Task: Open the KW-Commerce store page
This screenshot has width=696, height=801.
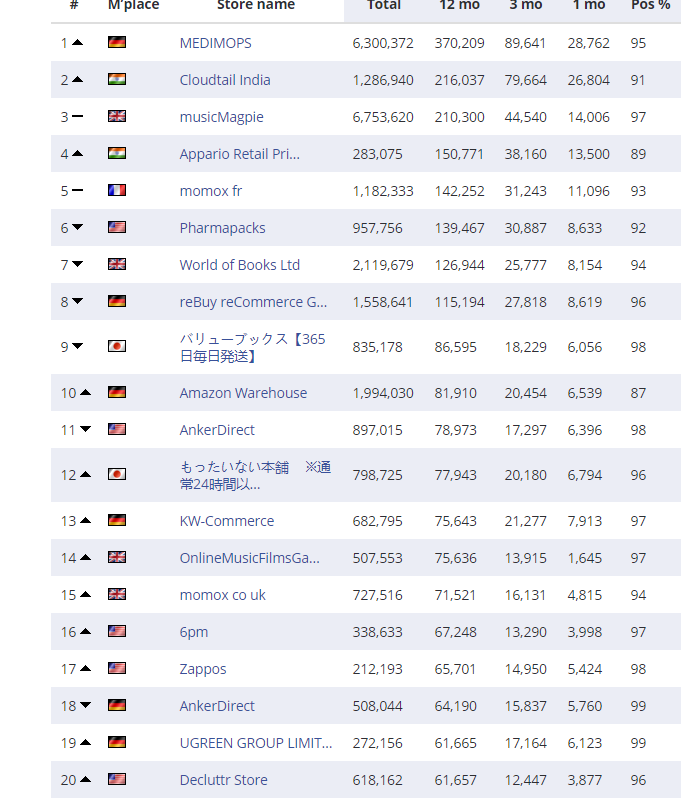Action: pyautogui.click(x=227, y=521)
